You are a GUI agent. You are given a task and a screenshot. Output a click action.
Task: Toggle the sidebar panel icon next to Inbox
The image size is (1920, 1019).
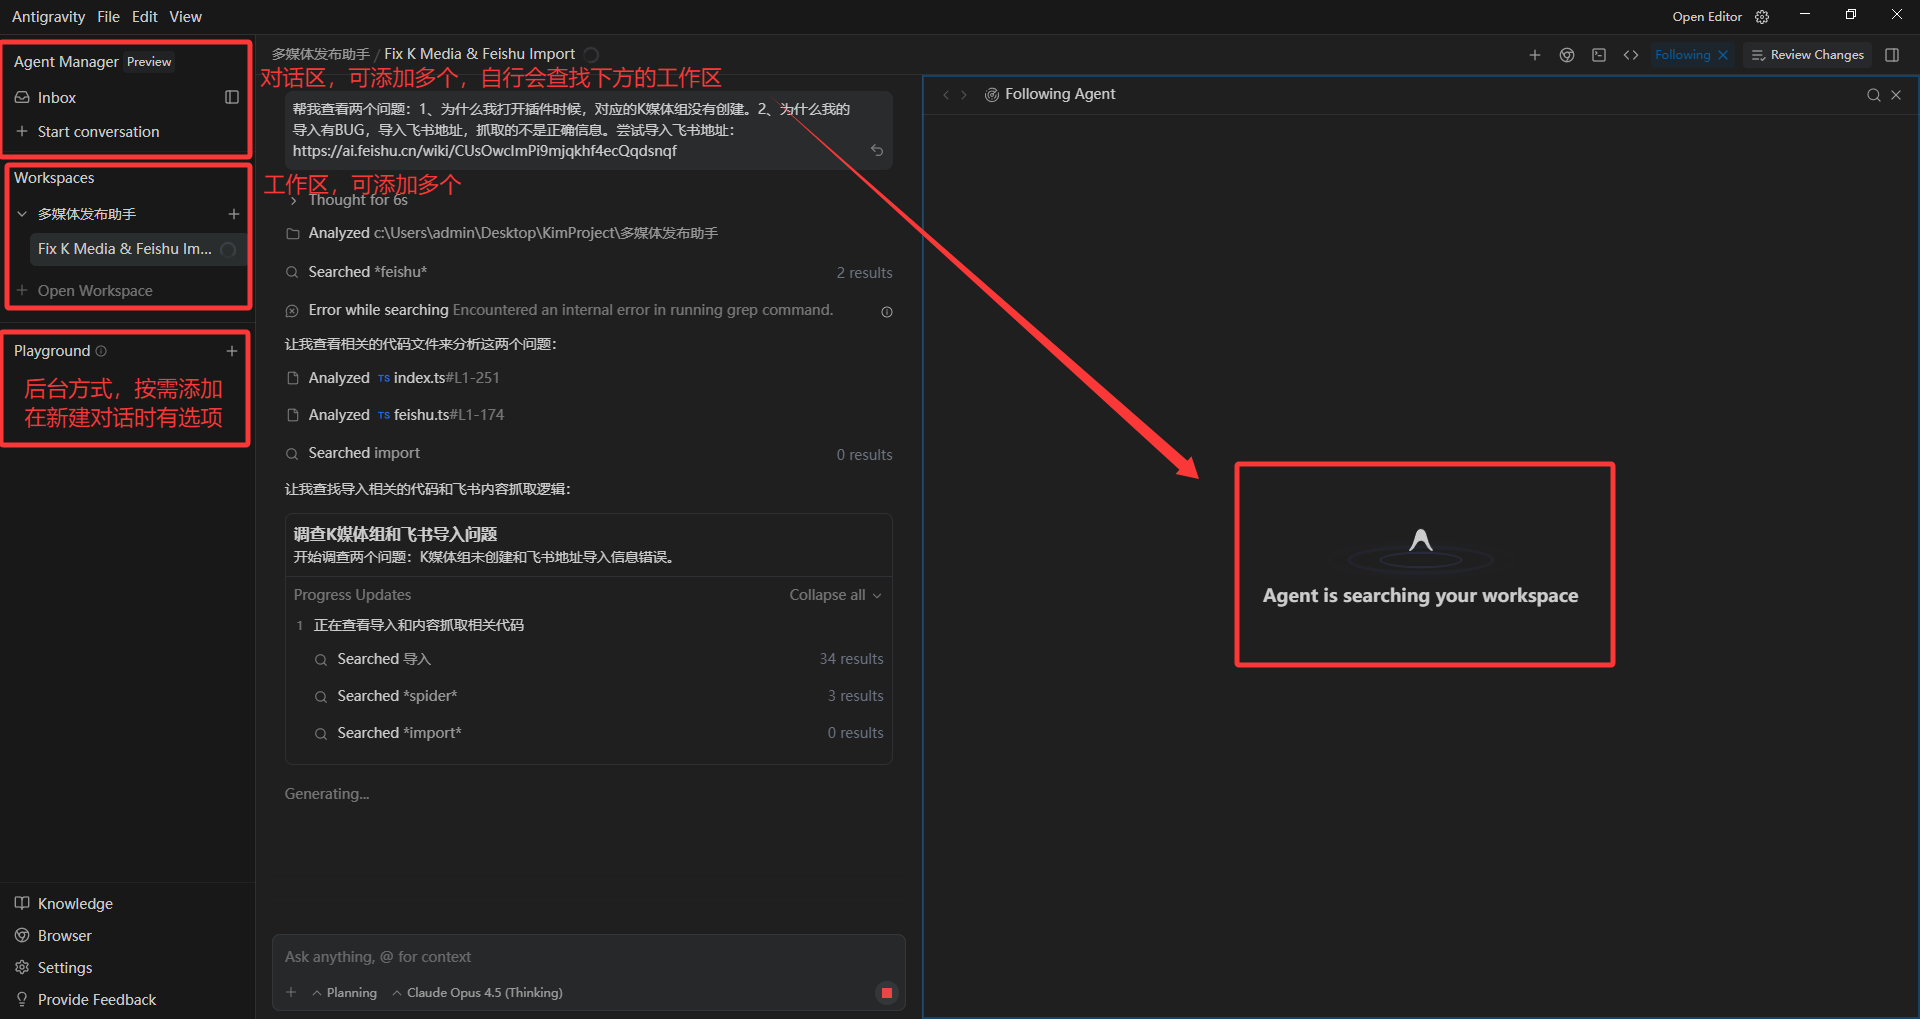[x=232, y=97]
